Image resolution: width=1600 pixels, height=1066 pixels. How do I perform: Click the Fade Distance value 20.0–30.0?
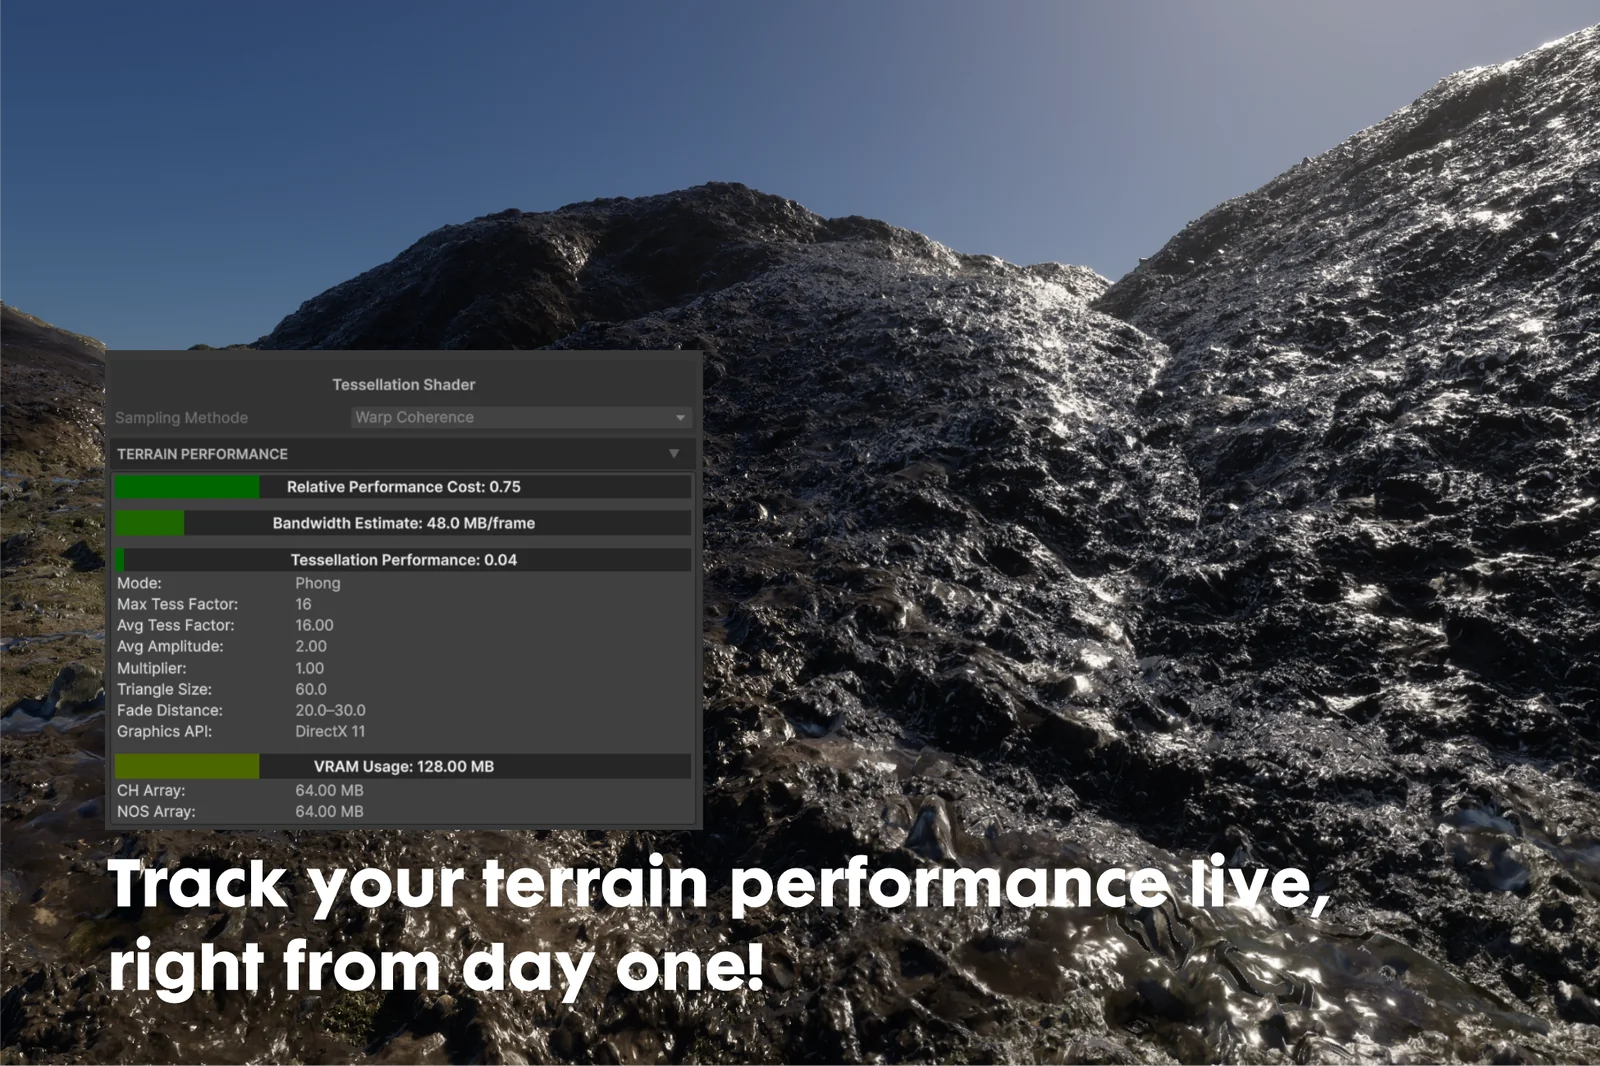pos(330,710)
